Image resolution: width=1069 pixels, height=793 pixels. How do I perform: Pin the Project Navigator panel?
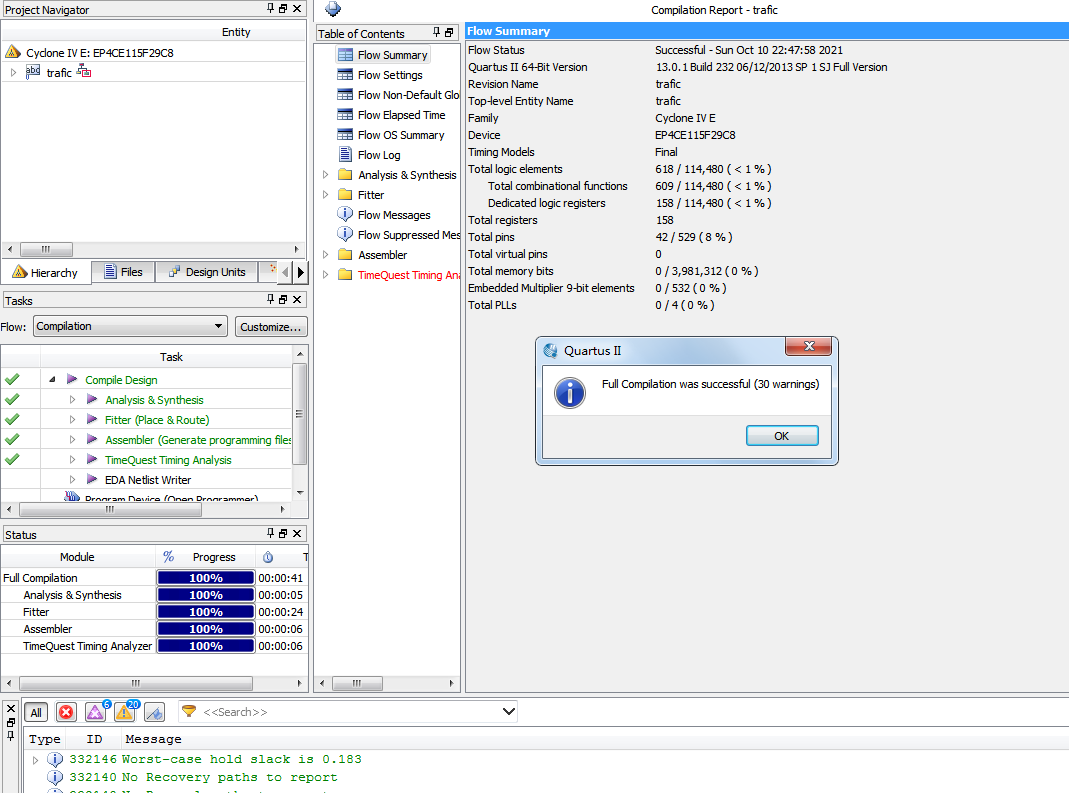pyautogui.click(x=271, y=8)
